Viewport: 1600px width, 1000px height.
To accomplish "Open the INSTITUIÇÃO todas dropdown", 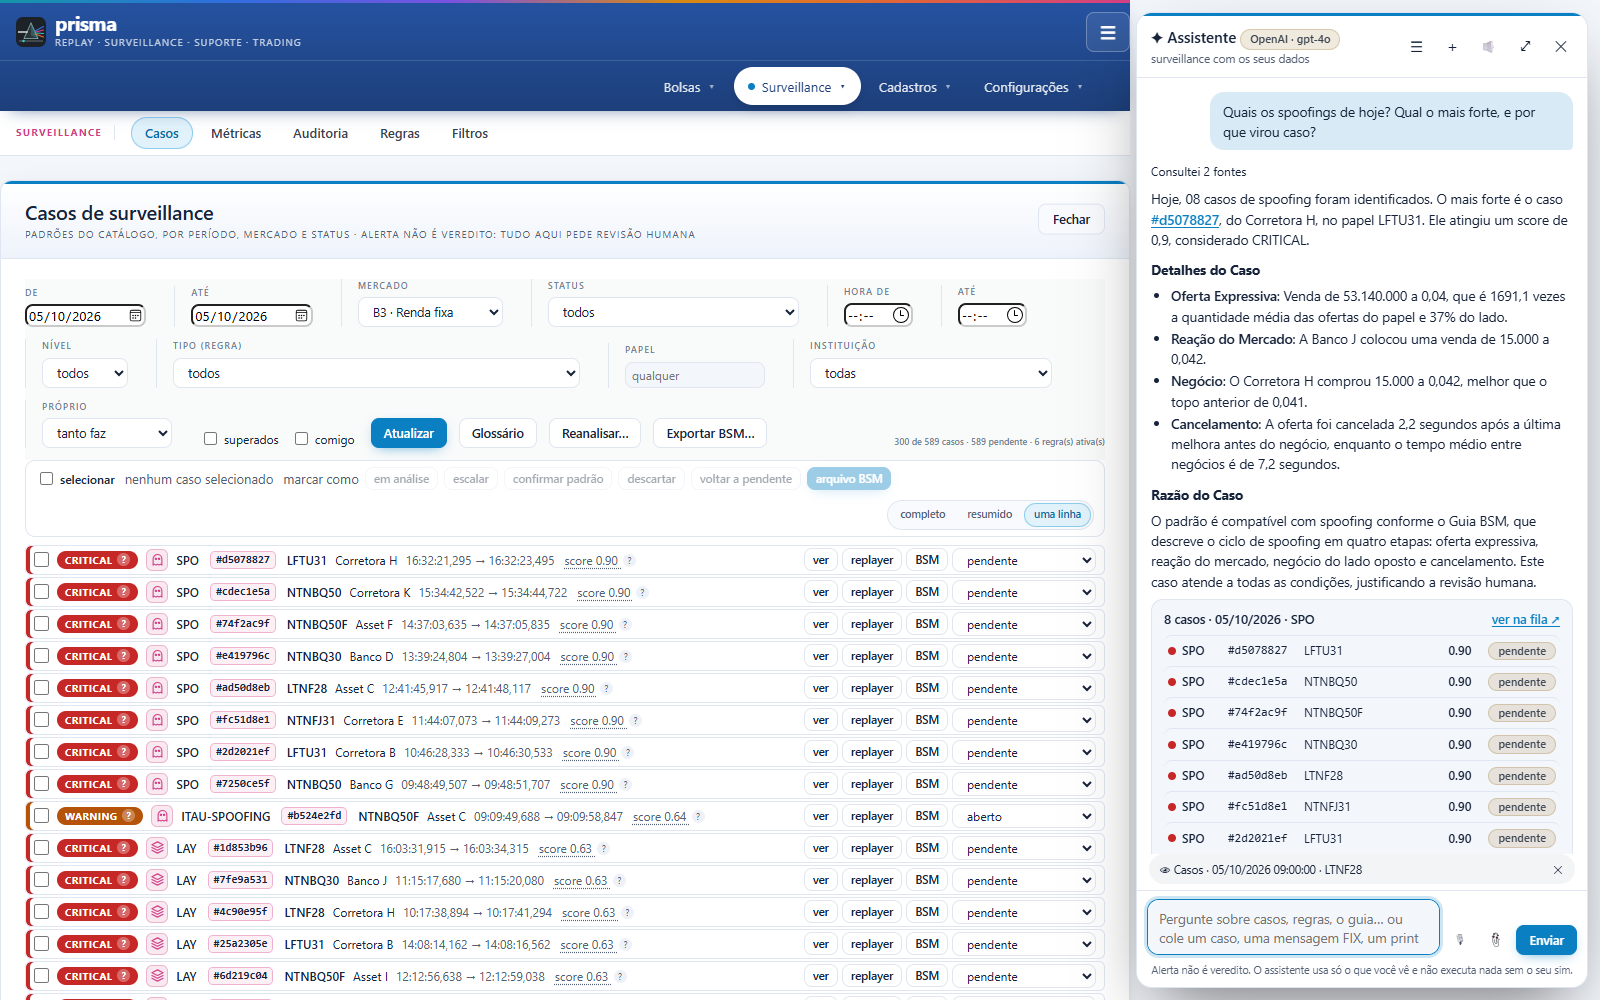I will click(931, 373).
